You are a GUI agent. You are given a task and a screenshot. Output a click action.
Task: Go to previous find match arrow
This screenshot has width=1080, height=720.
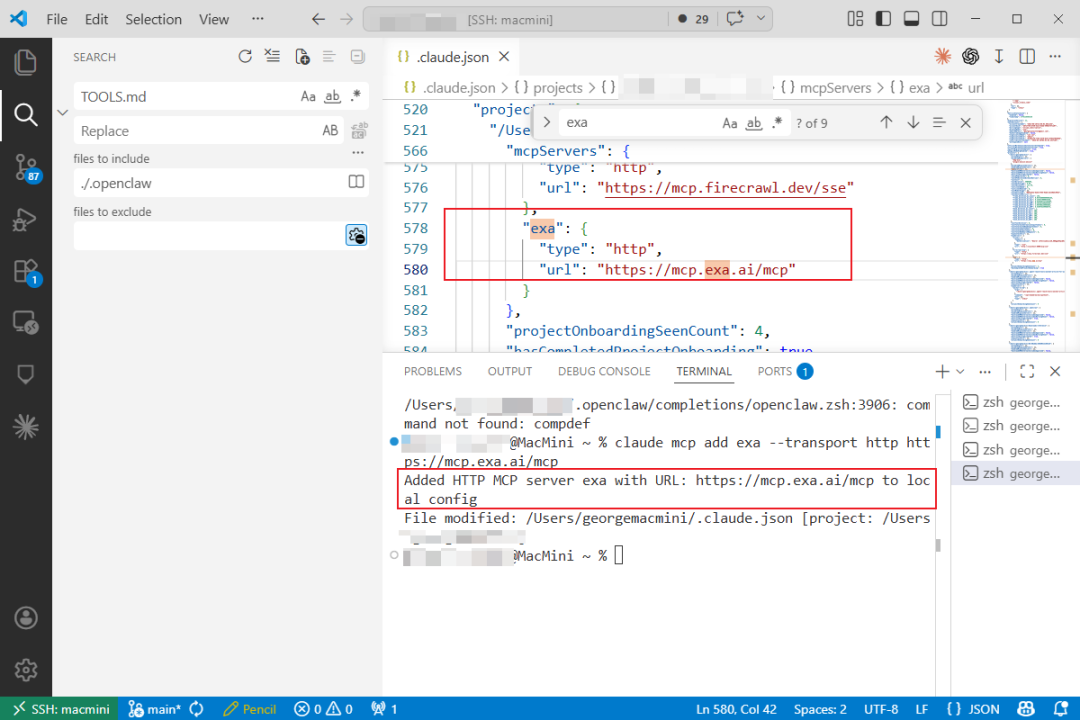tap(886, 123)
